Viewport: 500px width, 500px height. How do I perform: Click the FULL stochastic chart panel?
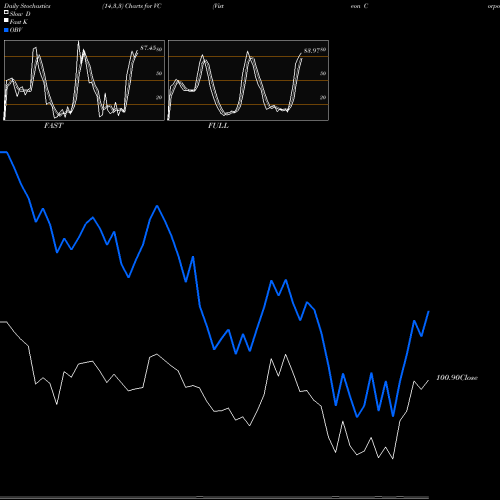click(248, 80)
